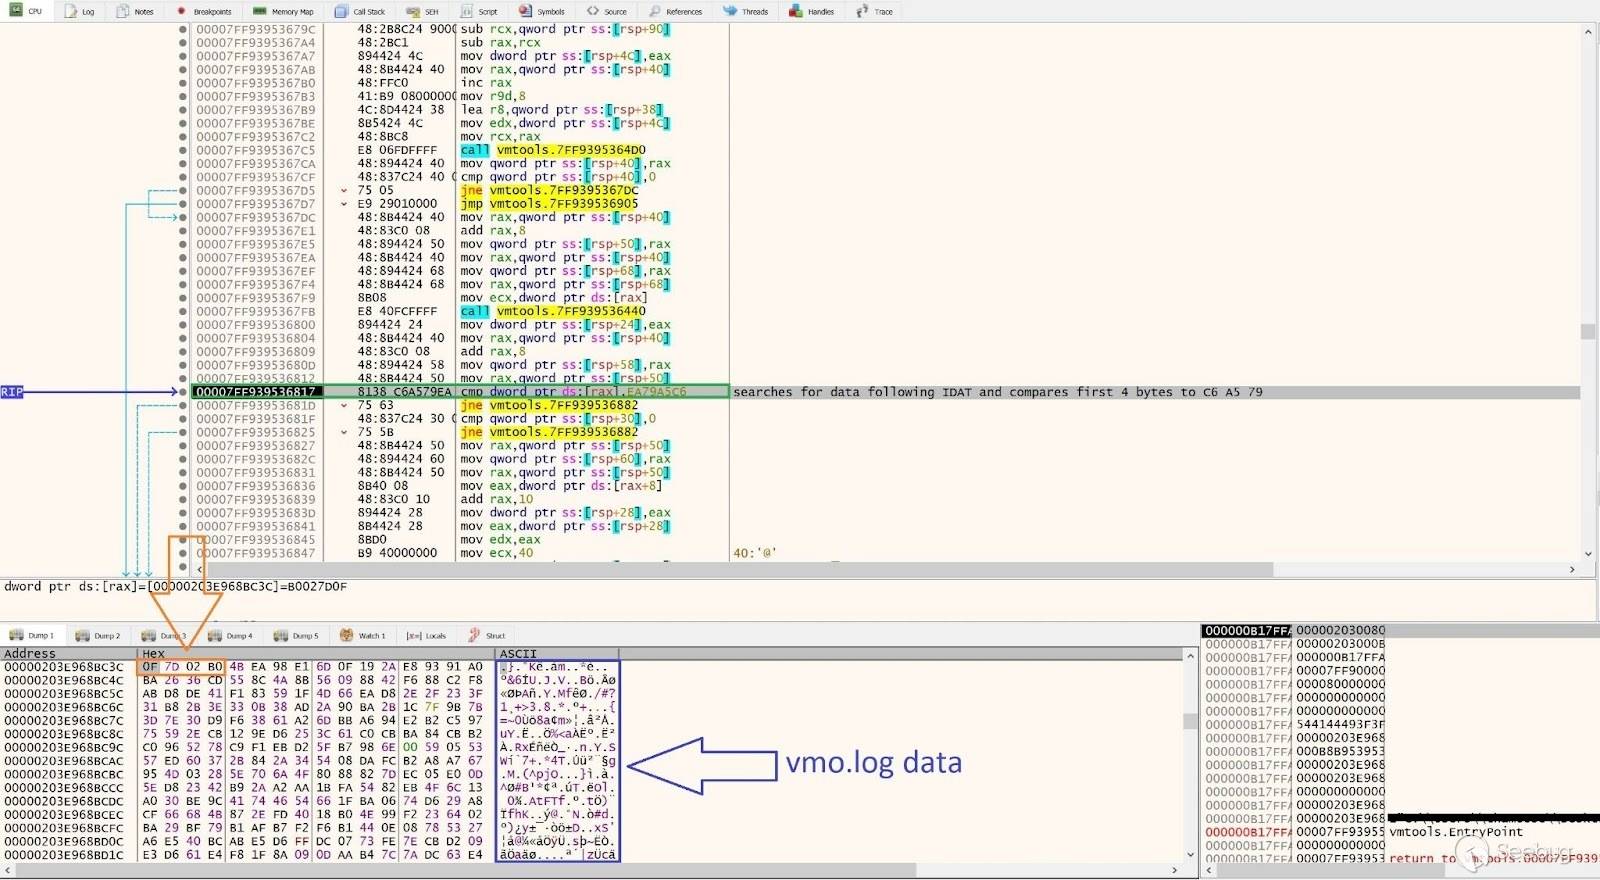Viewport: 1600px width, 880px height.
Task: Toggle breakpoint bullet at RIP 00007FF939536817
Action: [183, 392]
